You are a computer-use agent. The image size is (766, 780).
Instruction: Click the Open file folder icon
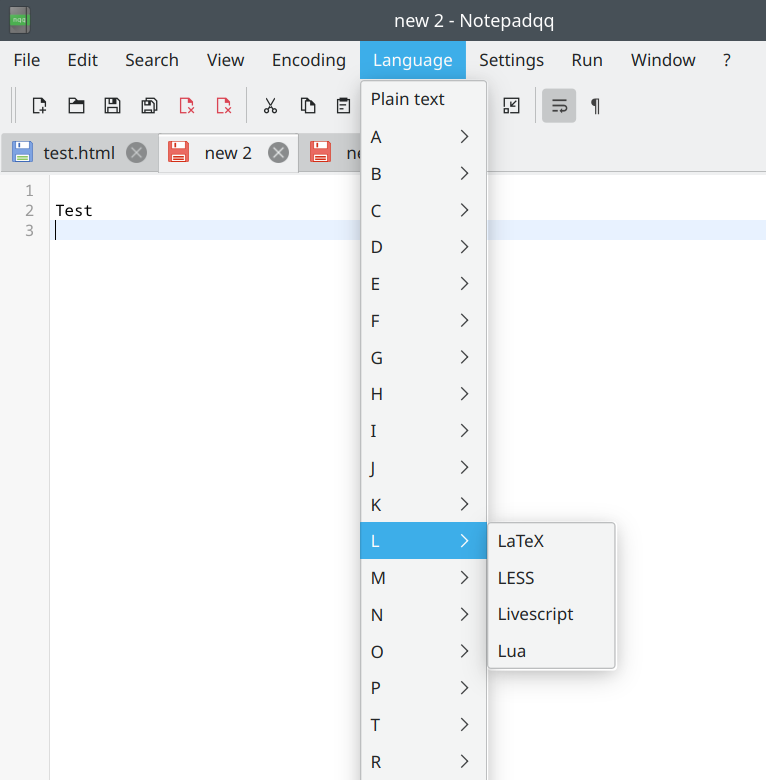[x=76, y=106]
